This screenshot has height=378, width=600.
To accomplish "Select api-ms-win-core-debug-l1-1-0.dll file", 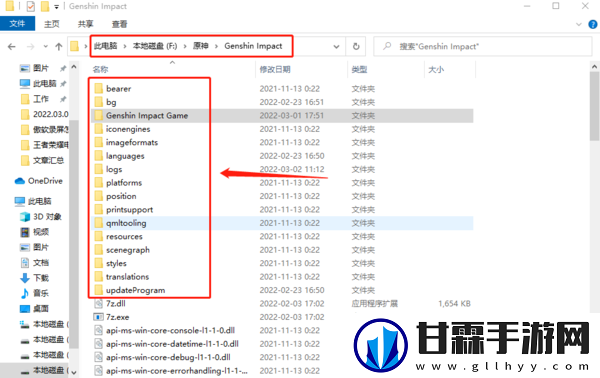I will [168, 357].
